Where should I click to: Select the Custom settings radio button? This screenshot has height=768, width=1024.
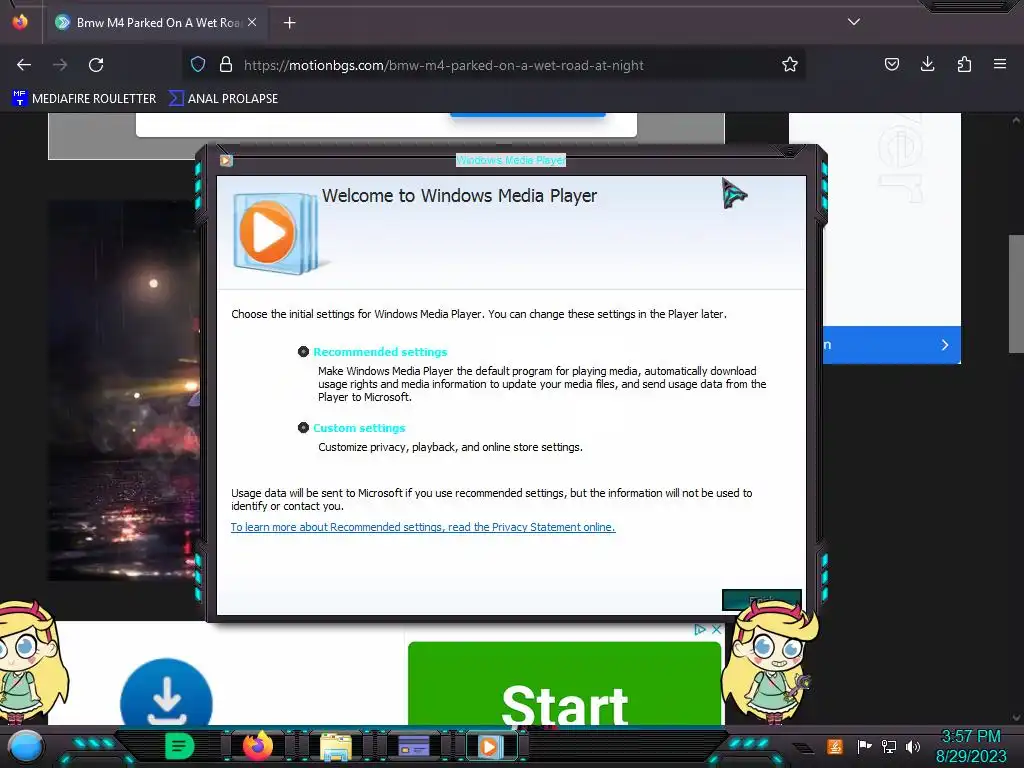pos(303,428)
